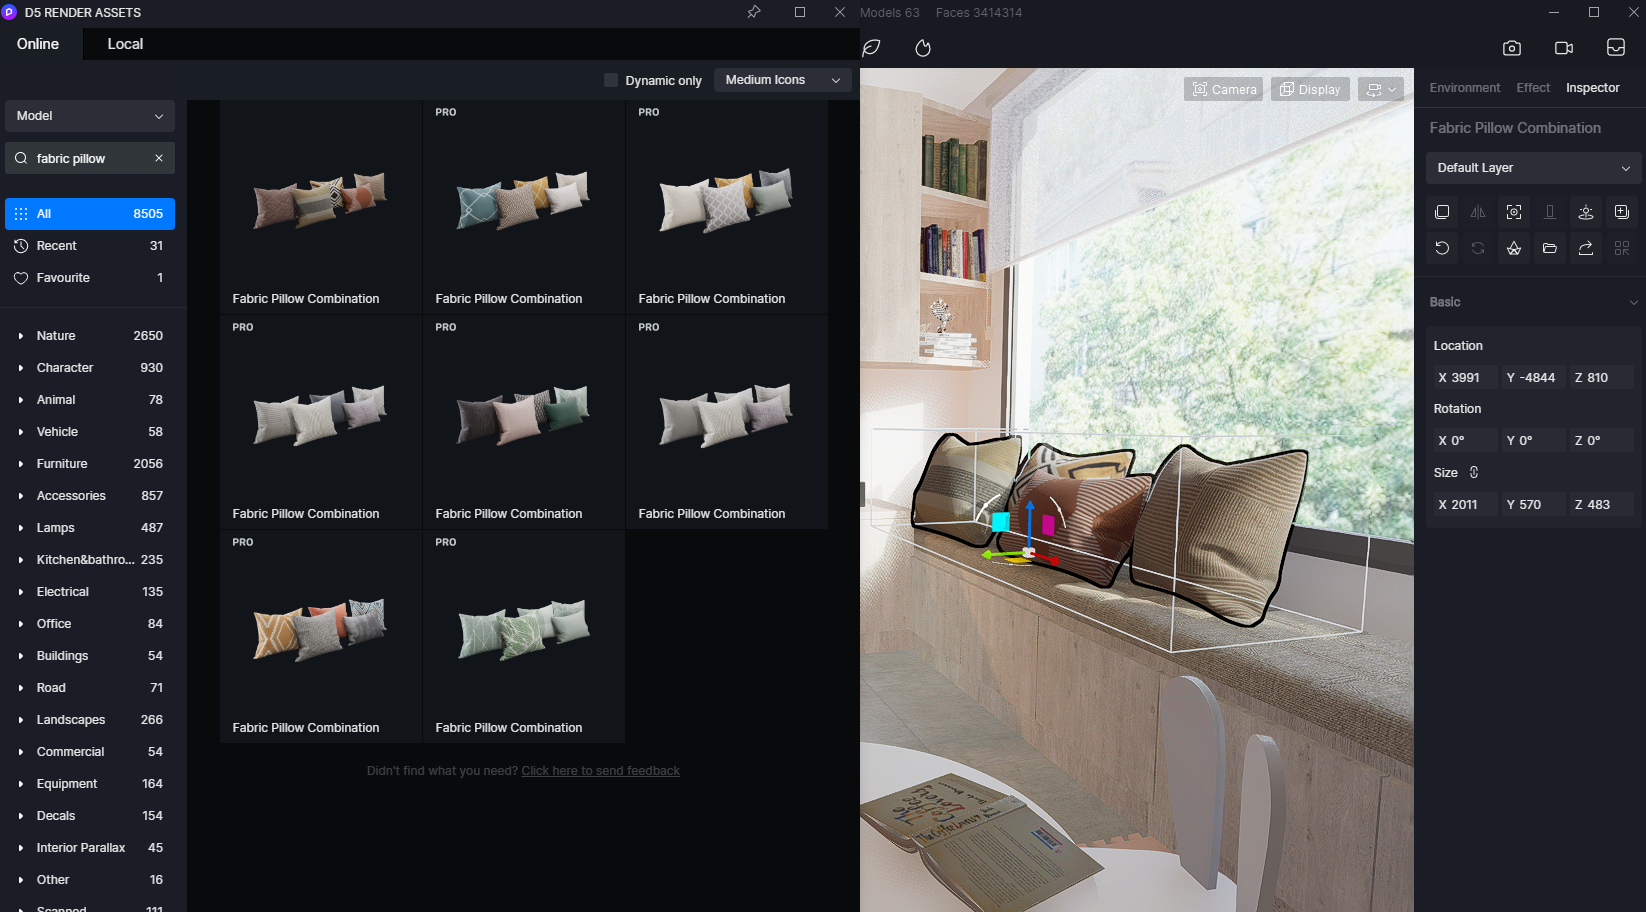This screenshot has height=912, width=1646.
Task: Enable the Dynamic only checkbox
Action: pyautogui.click(x=611, y=80)
